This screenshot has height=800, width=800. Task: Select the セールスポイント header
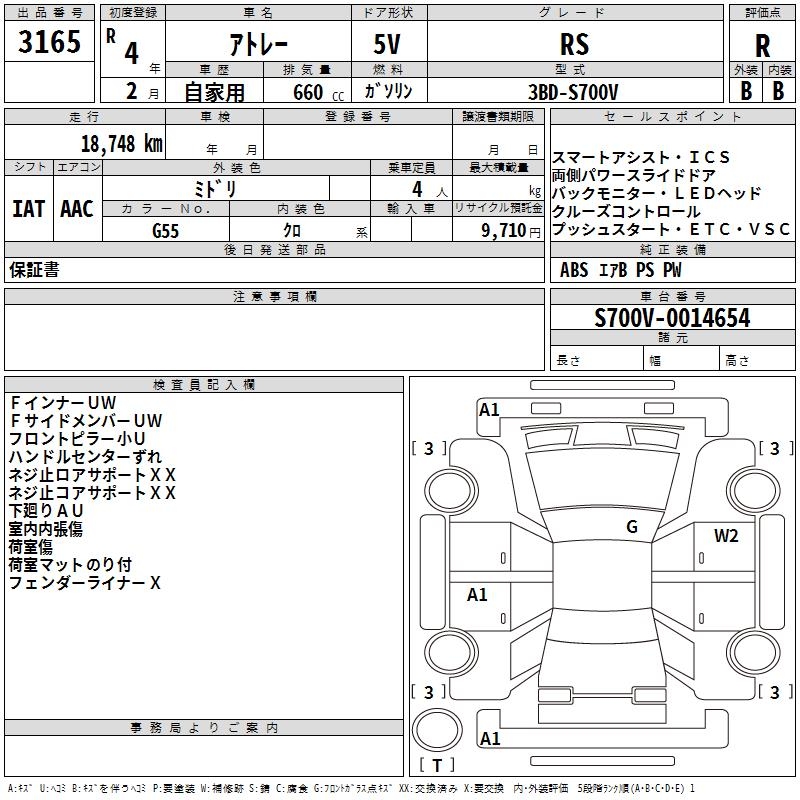click(x=672, y=117)
